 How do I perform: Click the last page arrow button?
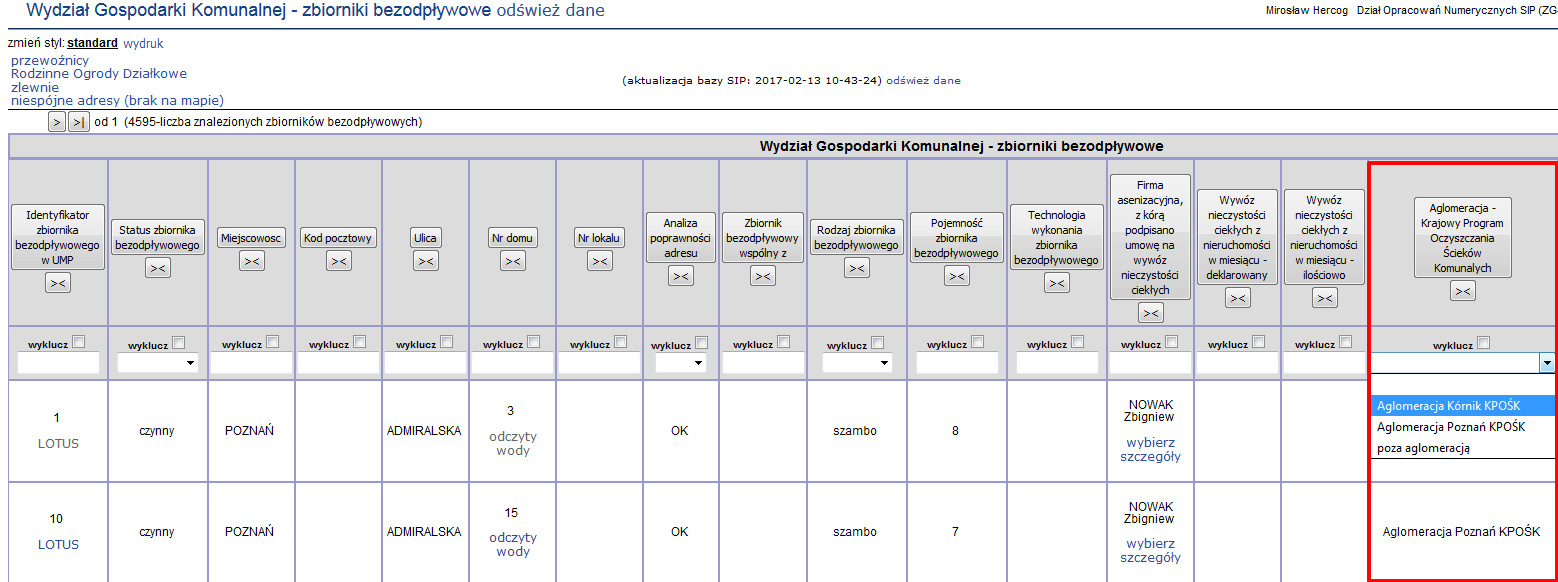pos(78,122)
